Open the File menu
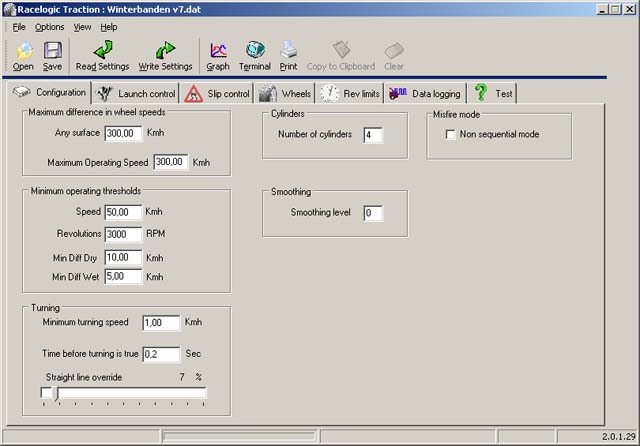Image resolution: width=640 pixels, height=446 pixels. tap(19, 27)
